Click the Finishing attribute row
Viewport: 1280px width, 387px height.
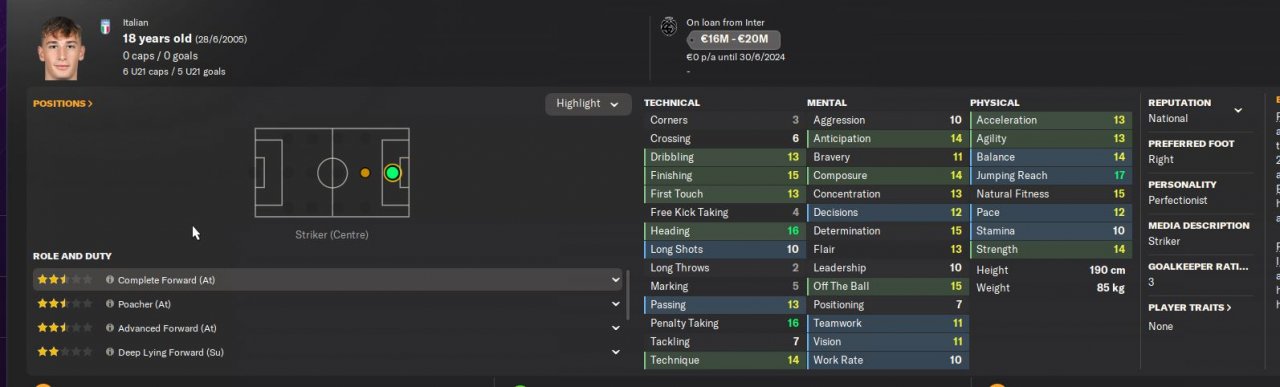[724, 175]
